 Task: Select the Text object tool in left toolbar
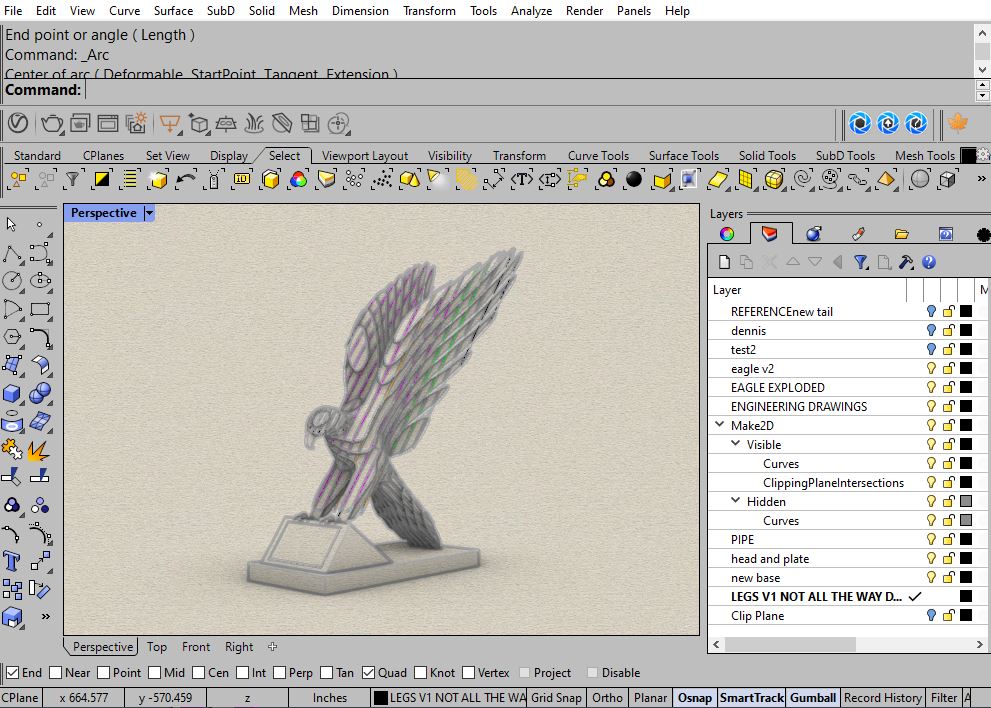(12, 561)
